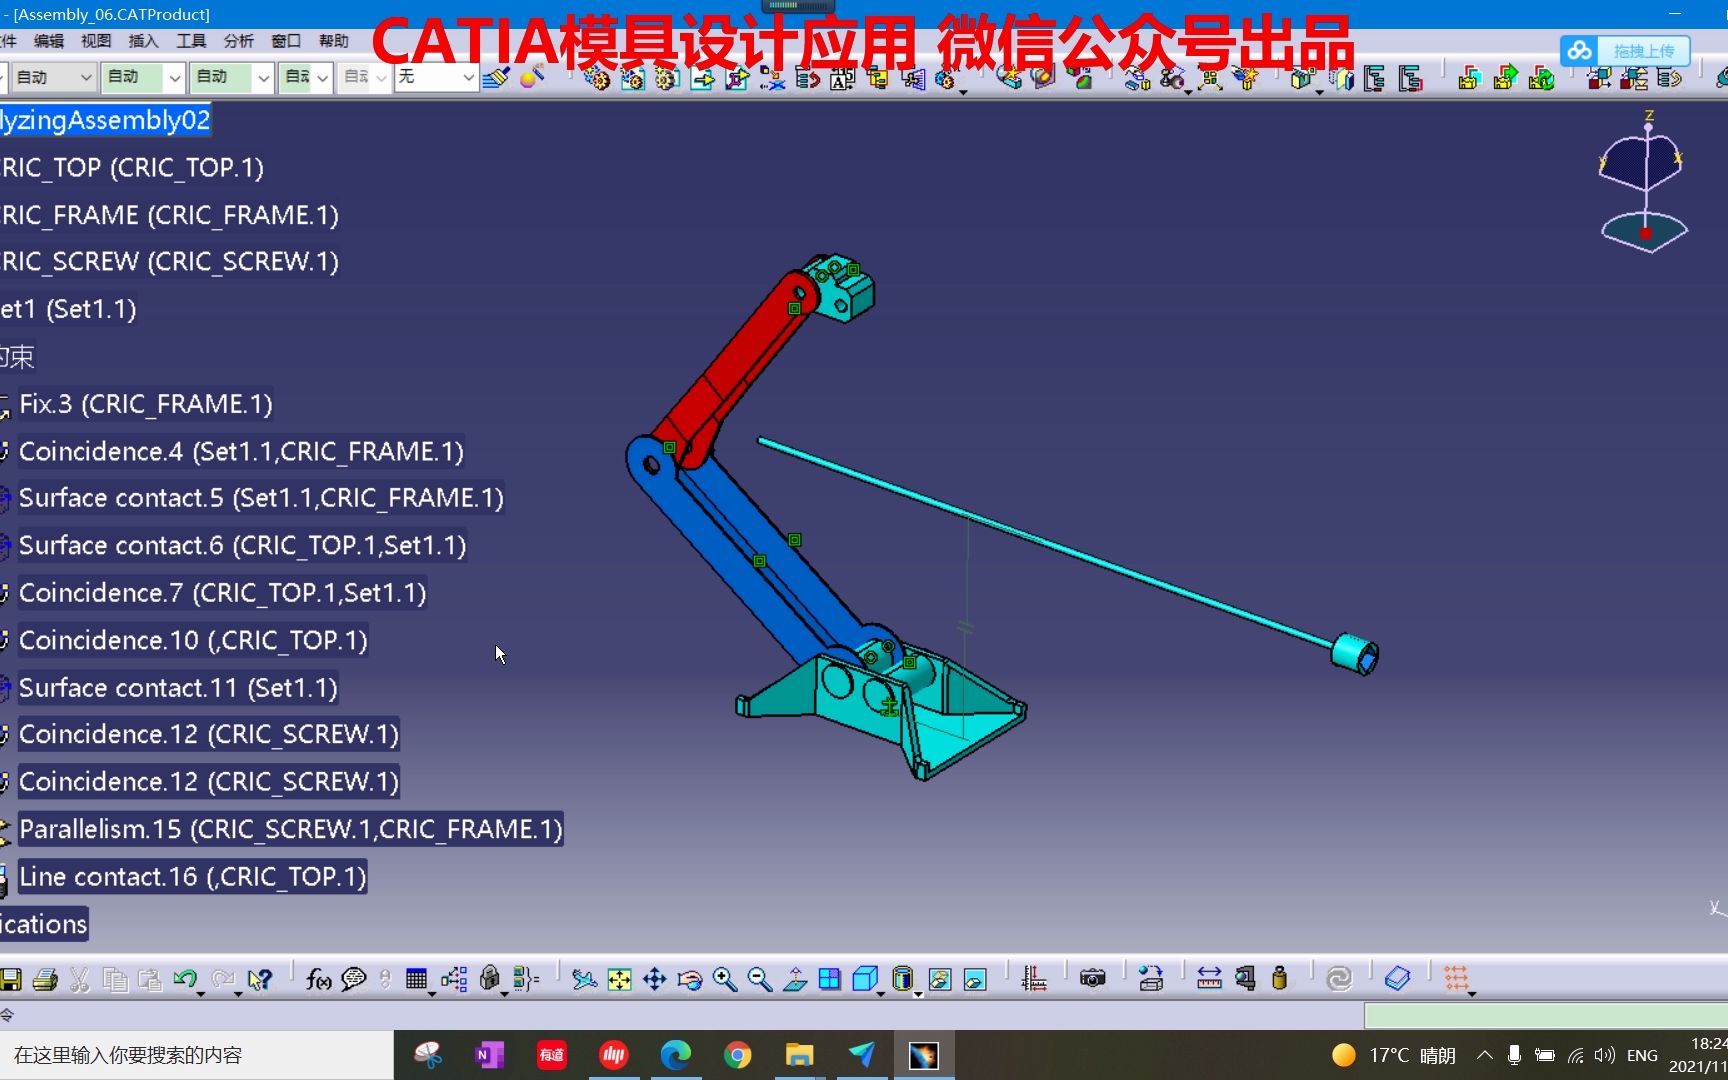Select CRIC_TOP (CRIC_TOP.1) in tree
Viewport: 1728px width, 1080px height.
click(x=132, y=167)
